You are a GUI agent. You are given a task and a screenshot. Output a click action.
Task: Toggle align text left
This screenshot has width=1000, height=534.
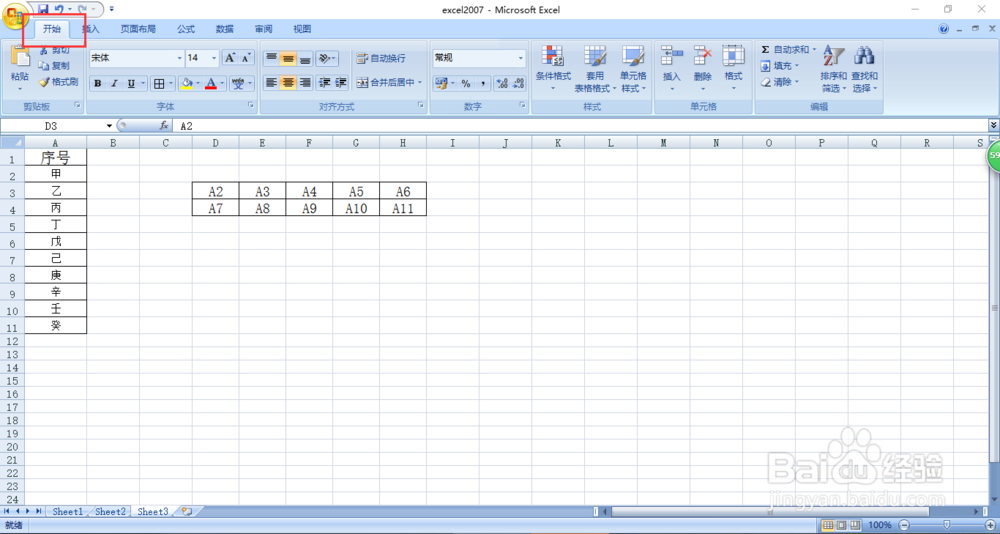coord(271,83)
